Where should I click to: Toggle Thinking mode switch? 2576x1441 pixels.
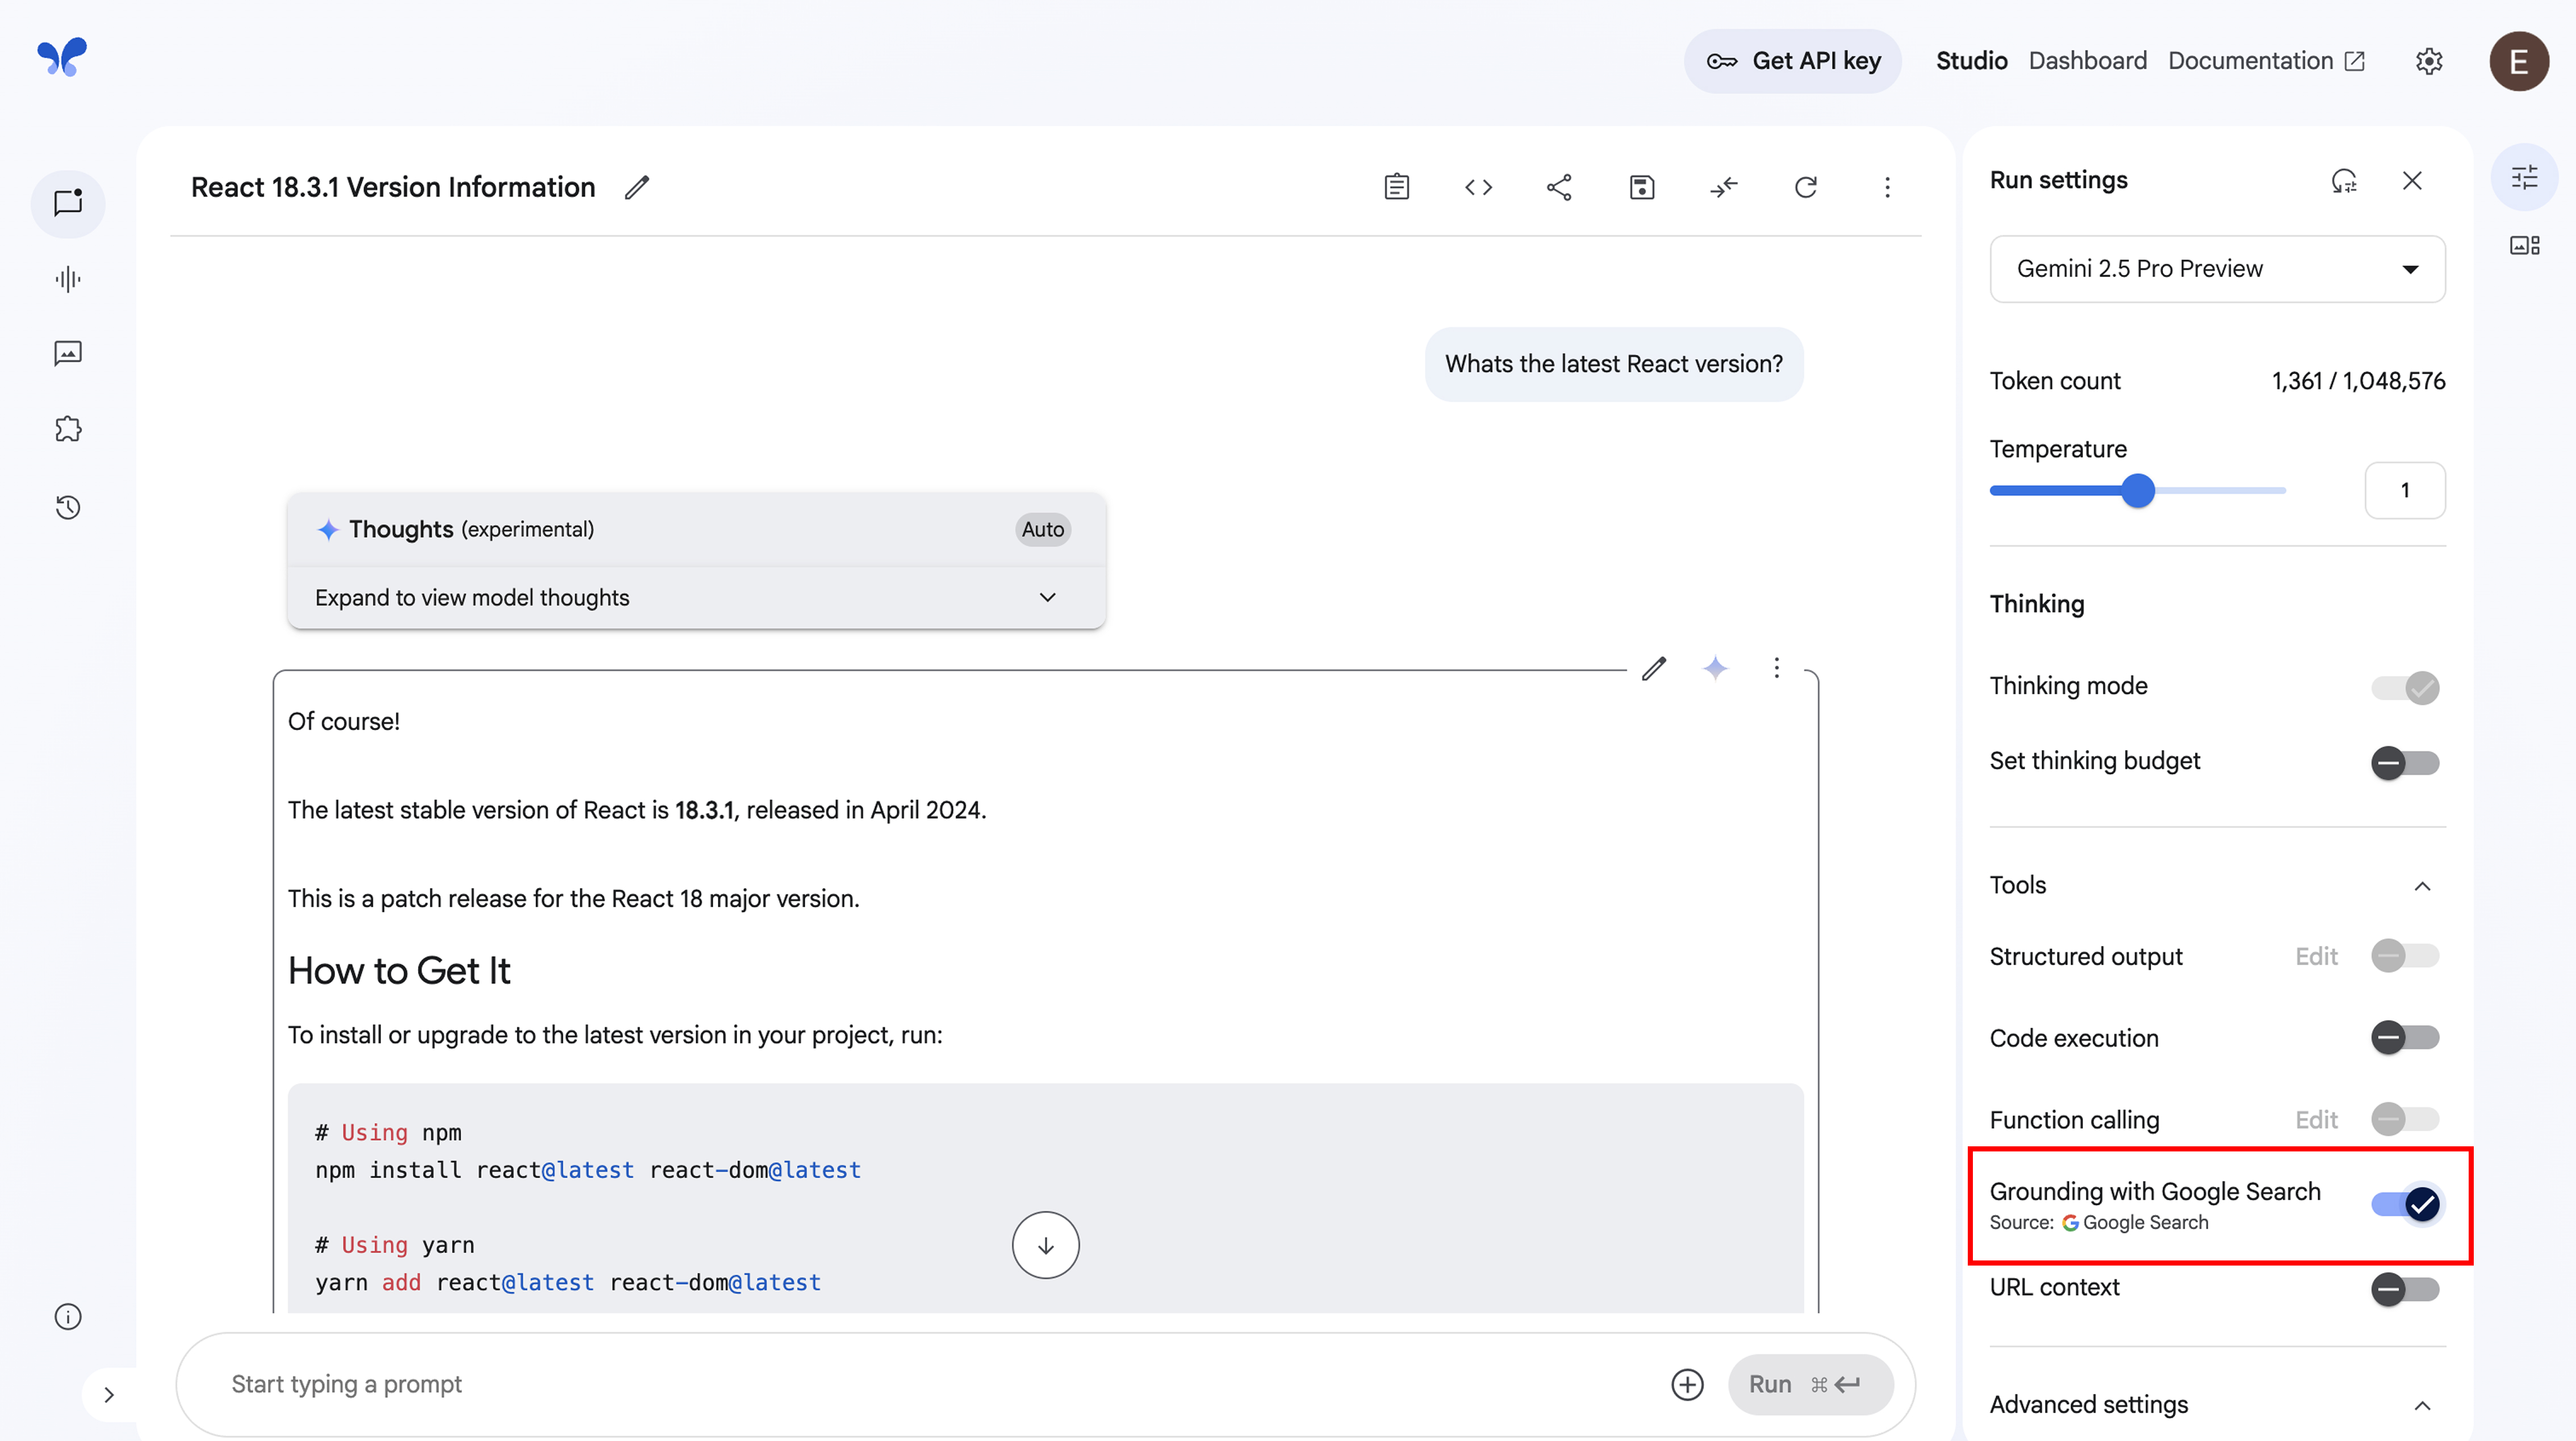(2406, 688)
